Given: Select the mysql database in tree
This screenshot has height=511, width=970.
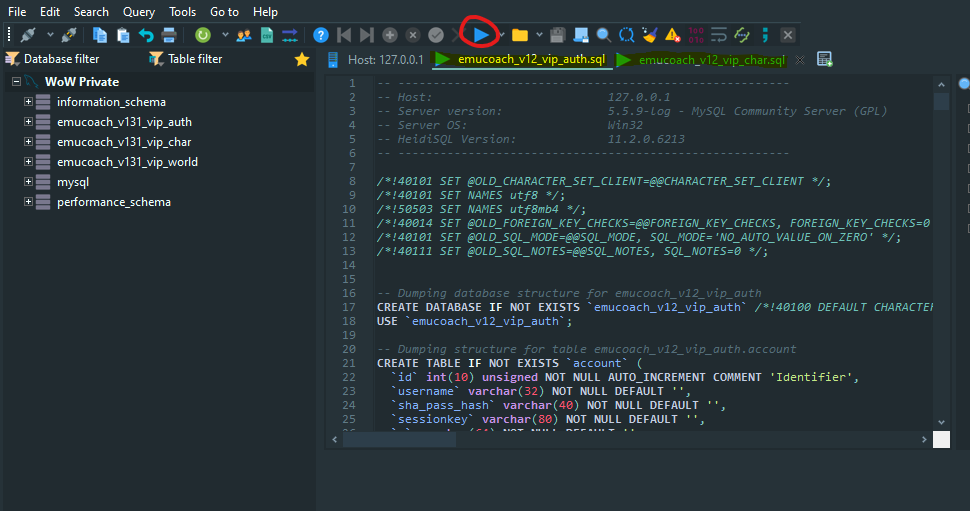Looking at the screenshot, I should tap(72, 182).
